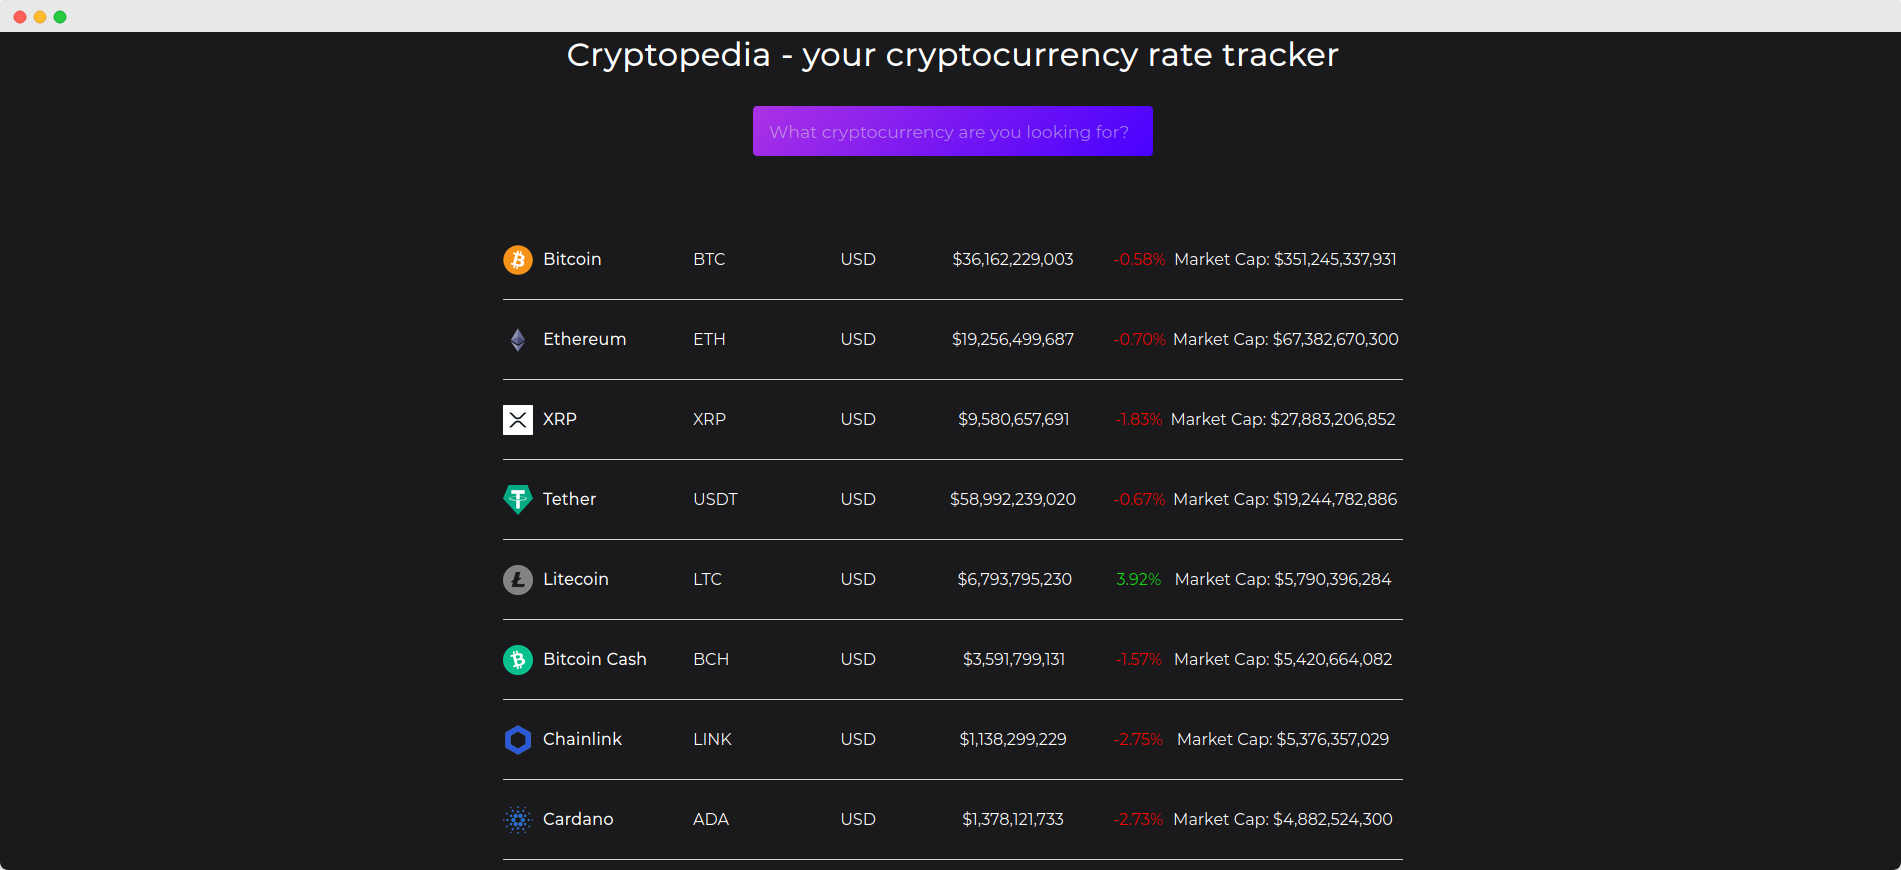The image size is (1901, 870).
Task: Click Chainlink volume $1,138,299,229
Action: (x=1013, y=739)
